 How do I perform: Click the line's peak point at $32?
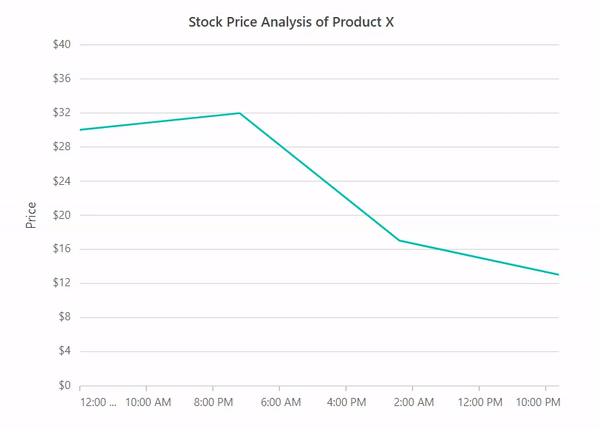239,113
